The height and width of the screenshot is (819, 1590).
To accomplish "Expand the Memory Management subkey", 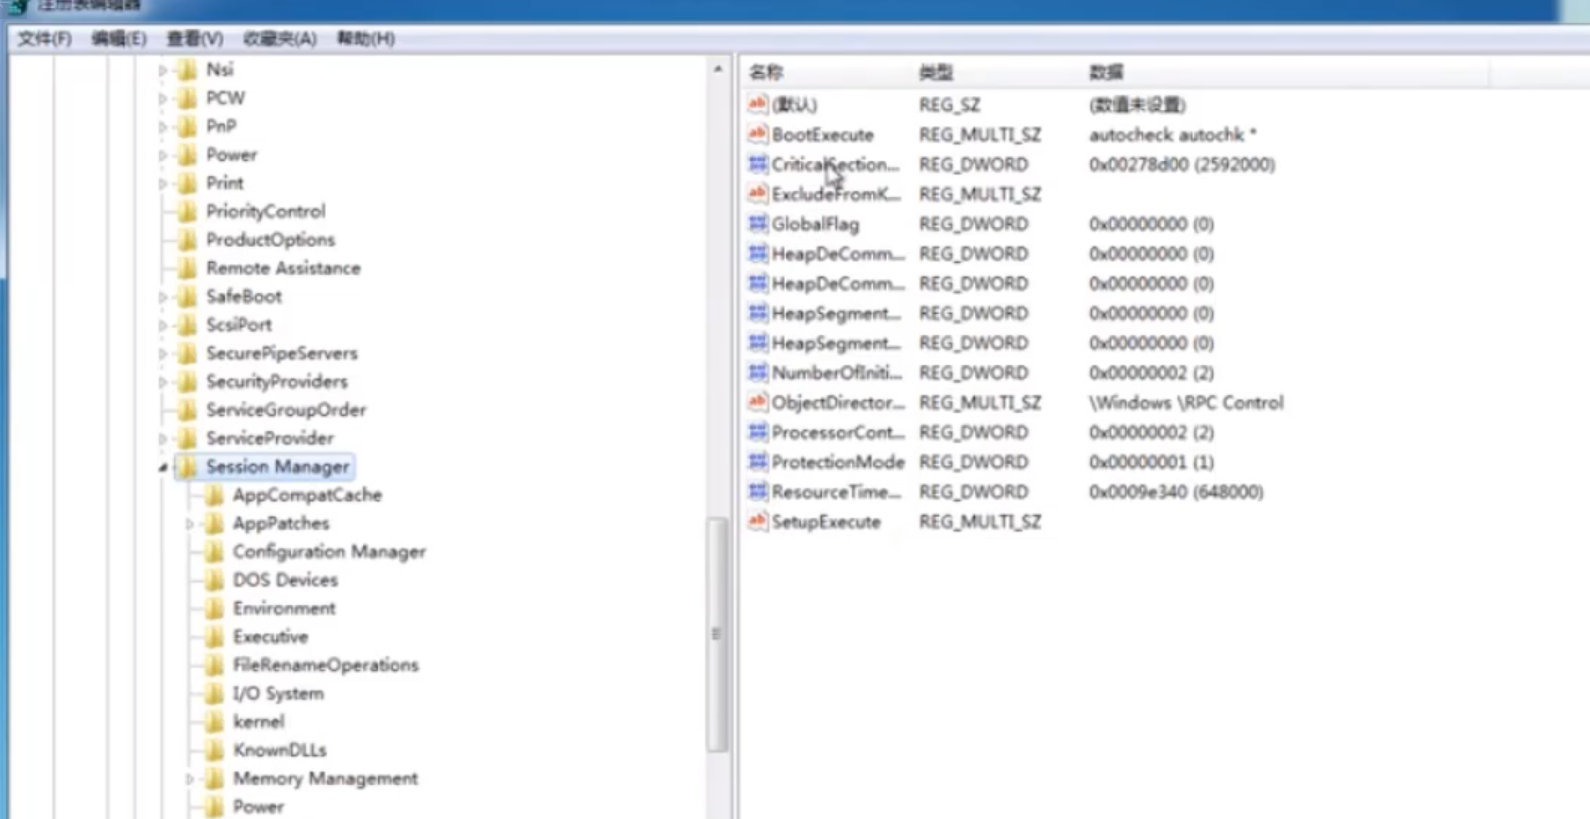I will point(190,778).
